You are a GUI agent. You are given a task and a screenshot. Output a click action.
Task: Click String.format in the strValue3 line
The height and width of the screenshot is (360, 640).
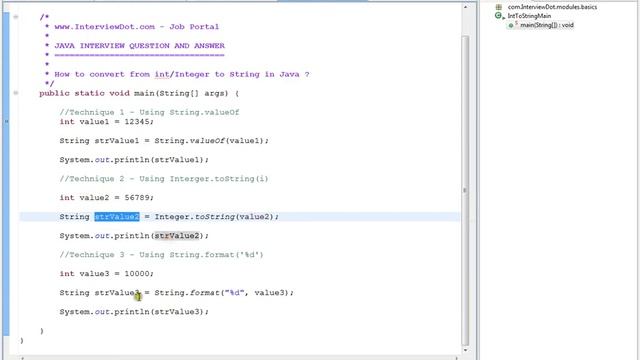tap(187, 293)
